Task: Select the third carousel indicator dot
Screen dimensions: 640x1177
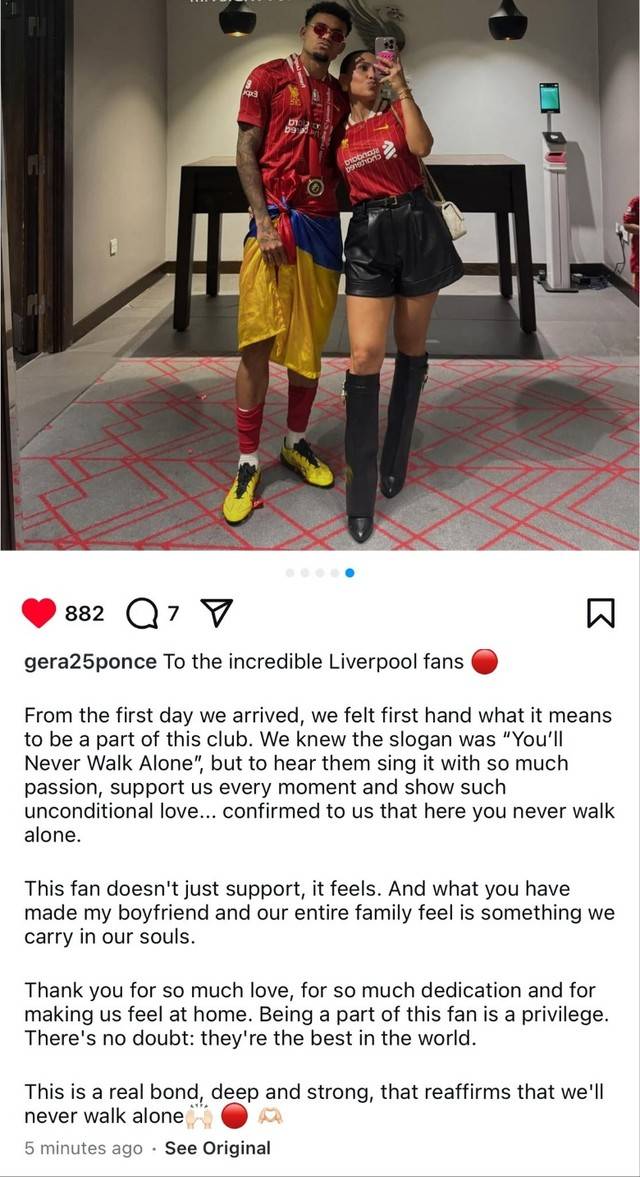Action: (320, 573)
